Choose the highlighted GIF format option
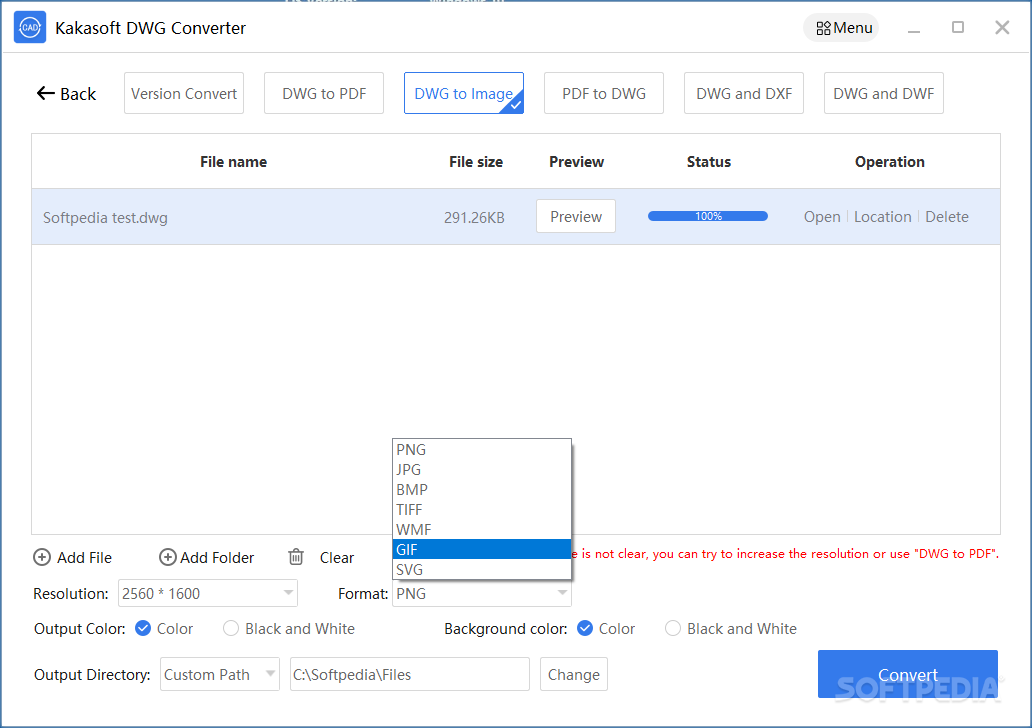This screenshot has width=1032, height=728. pyautogui.click(x=482, y=549)
